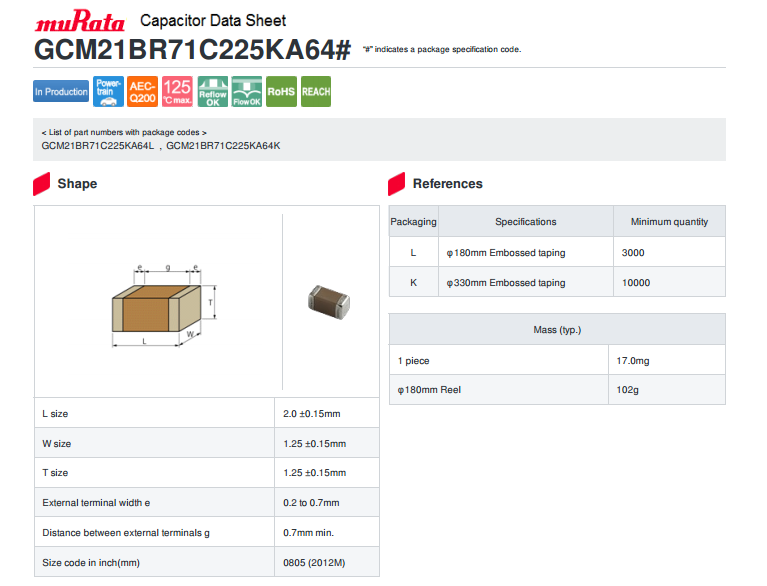
Task: Click the Capacitor Data Sheet heading
Action: (213, 21)
